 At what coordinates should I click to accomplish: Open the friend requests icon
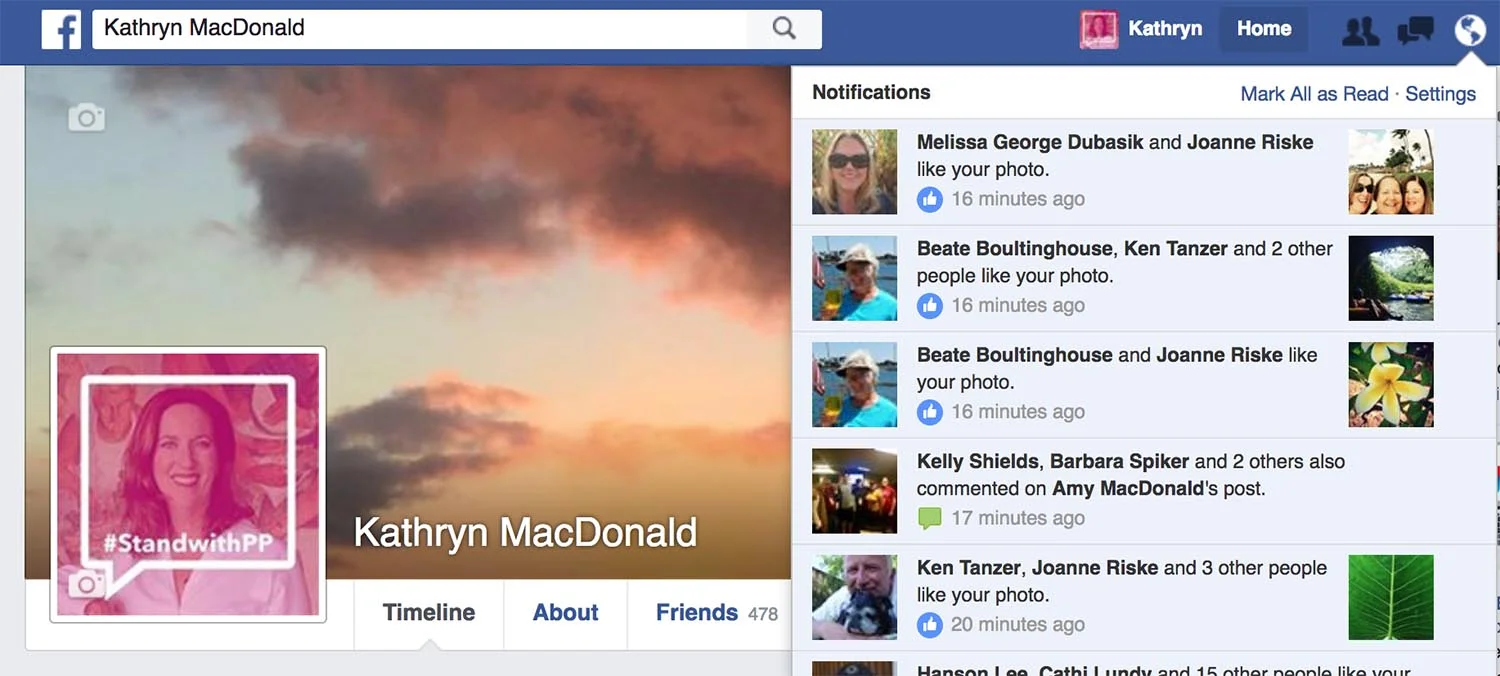tap(1360, 31)
